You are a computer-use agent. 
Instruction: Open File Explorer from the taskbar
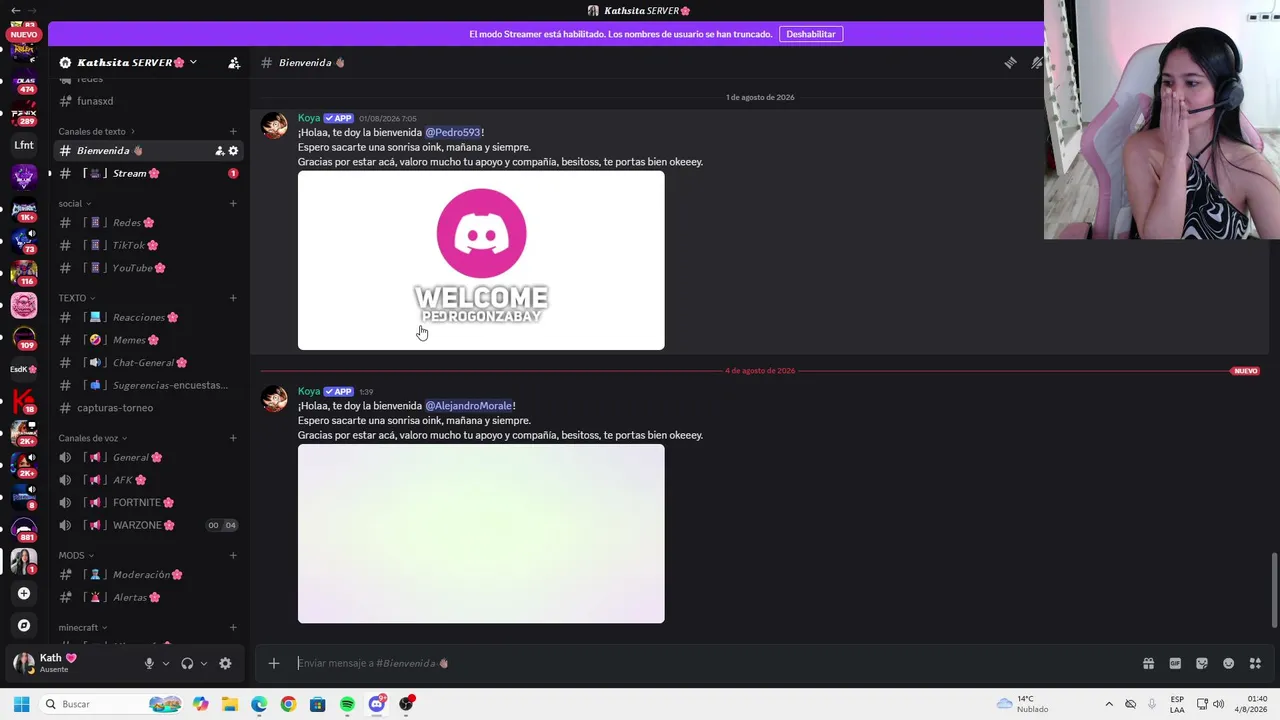point(230,704)
